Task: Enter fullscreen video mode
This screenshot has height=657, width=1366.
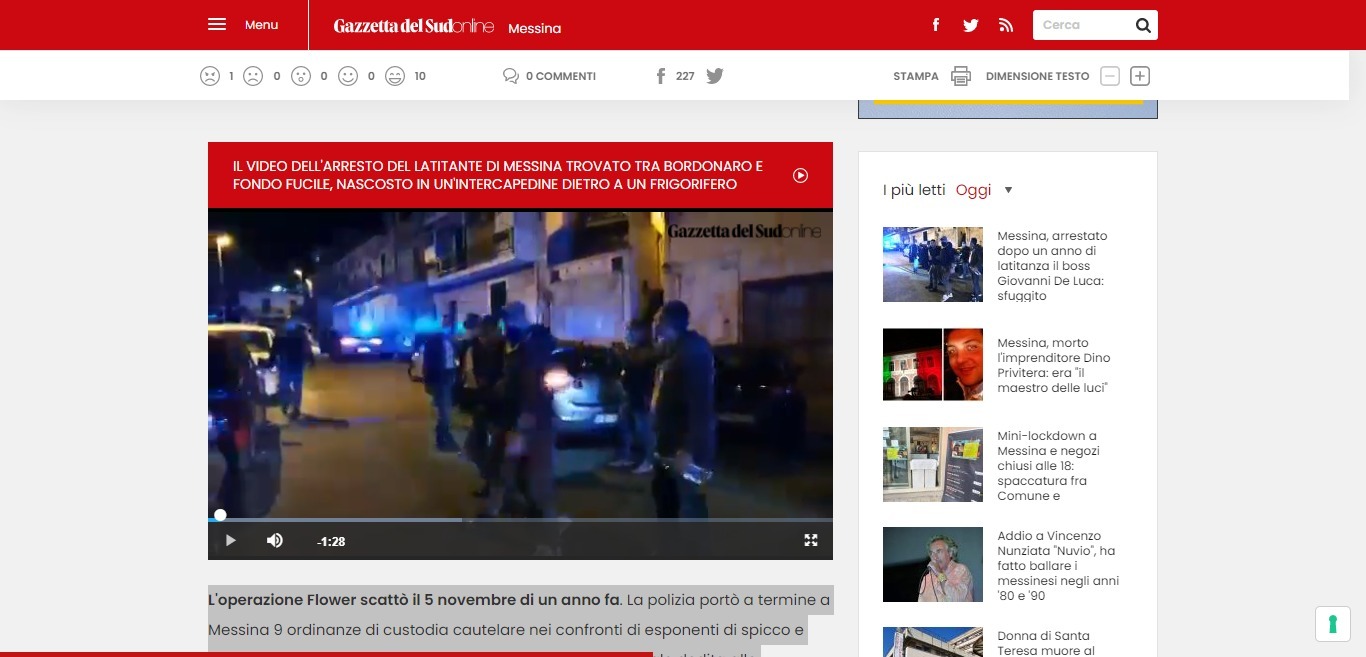Action: tap(811, 541)
